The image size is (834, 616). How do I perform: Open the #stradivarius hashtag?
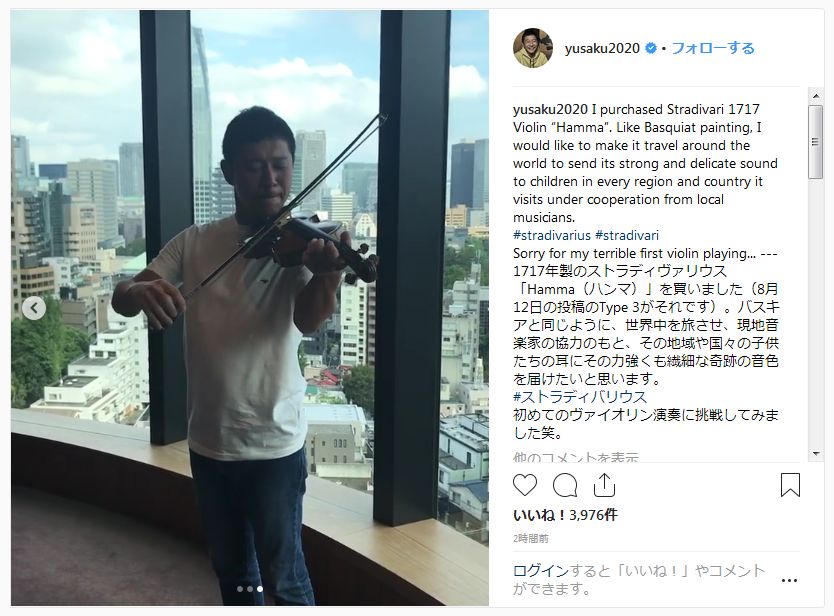tap(552, 236)
